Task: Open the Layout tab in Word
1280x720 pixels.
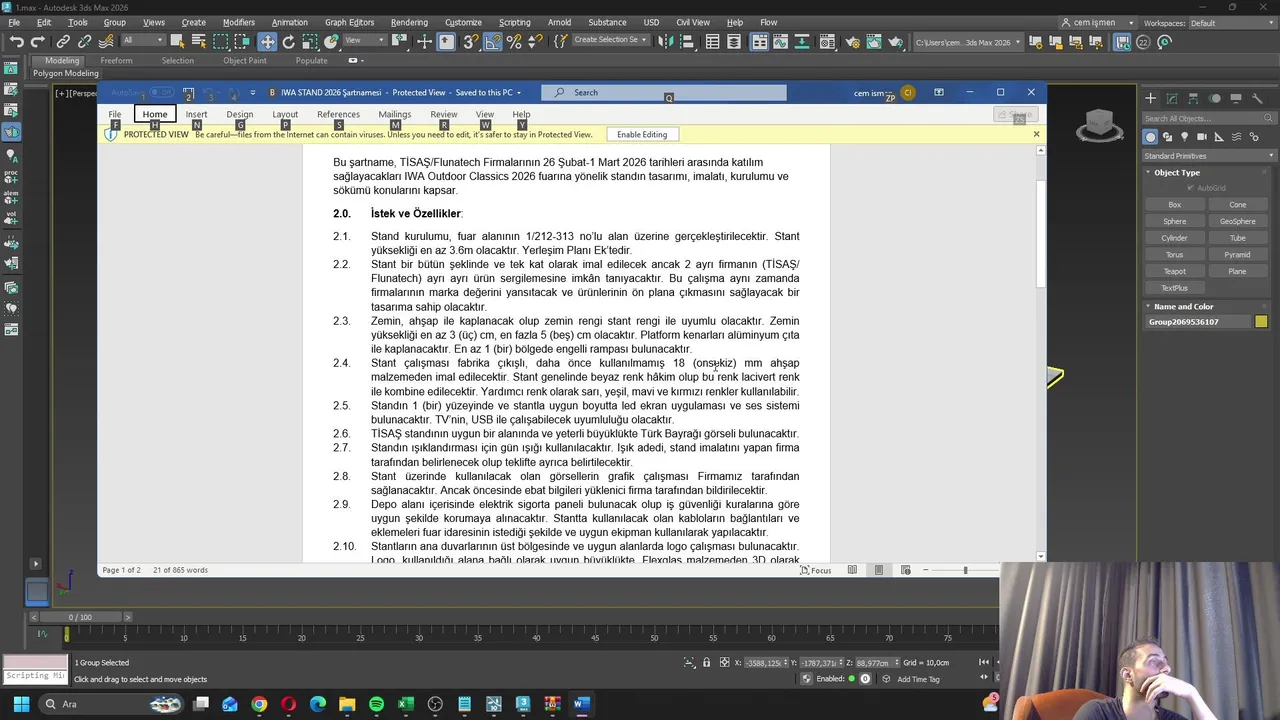Action: click(285, 114)
